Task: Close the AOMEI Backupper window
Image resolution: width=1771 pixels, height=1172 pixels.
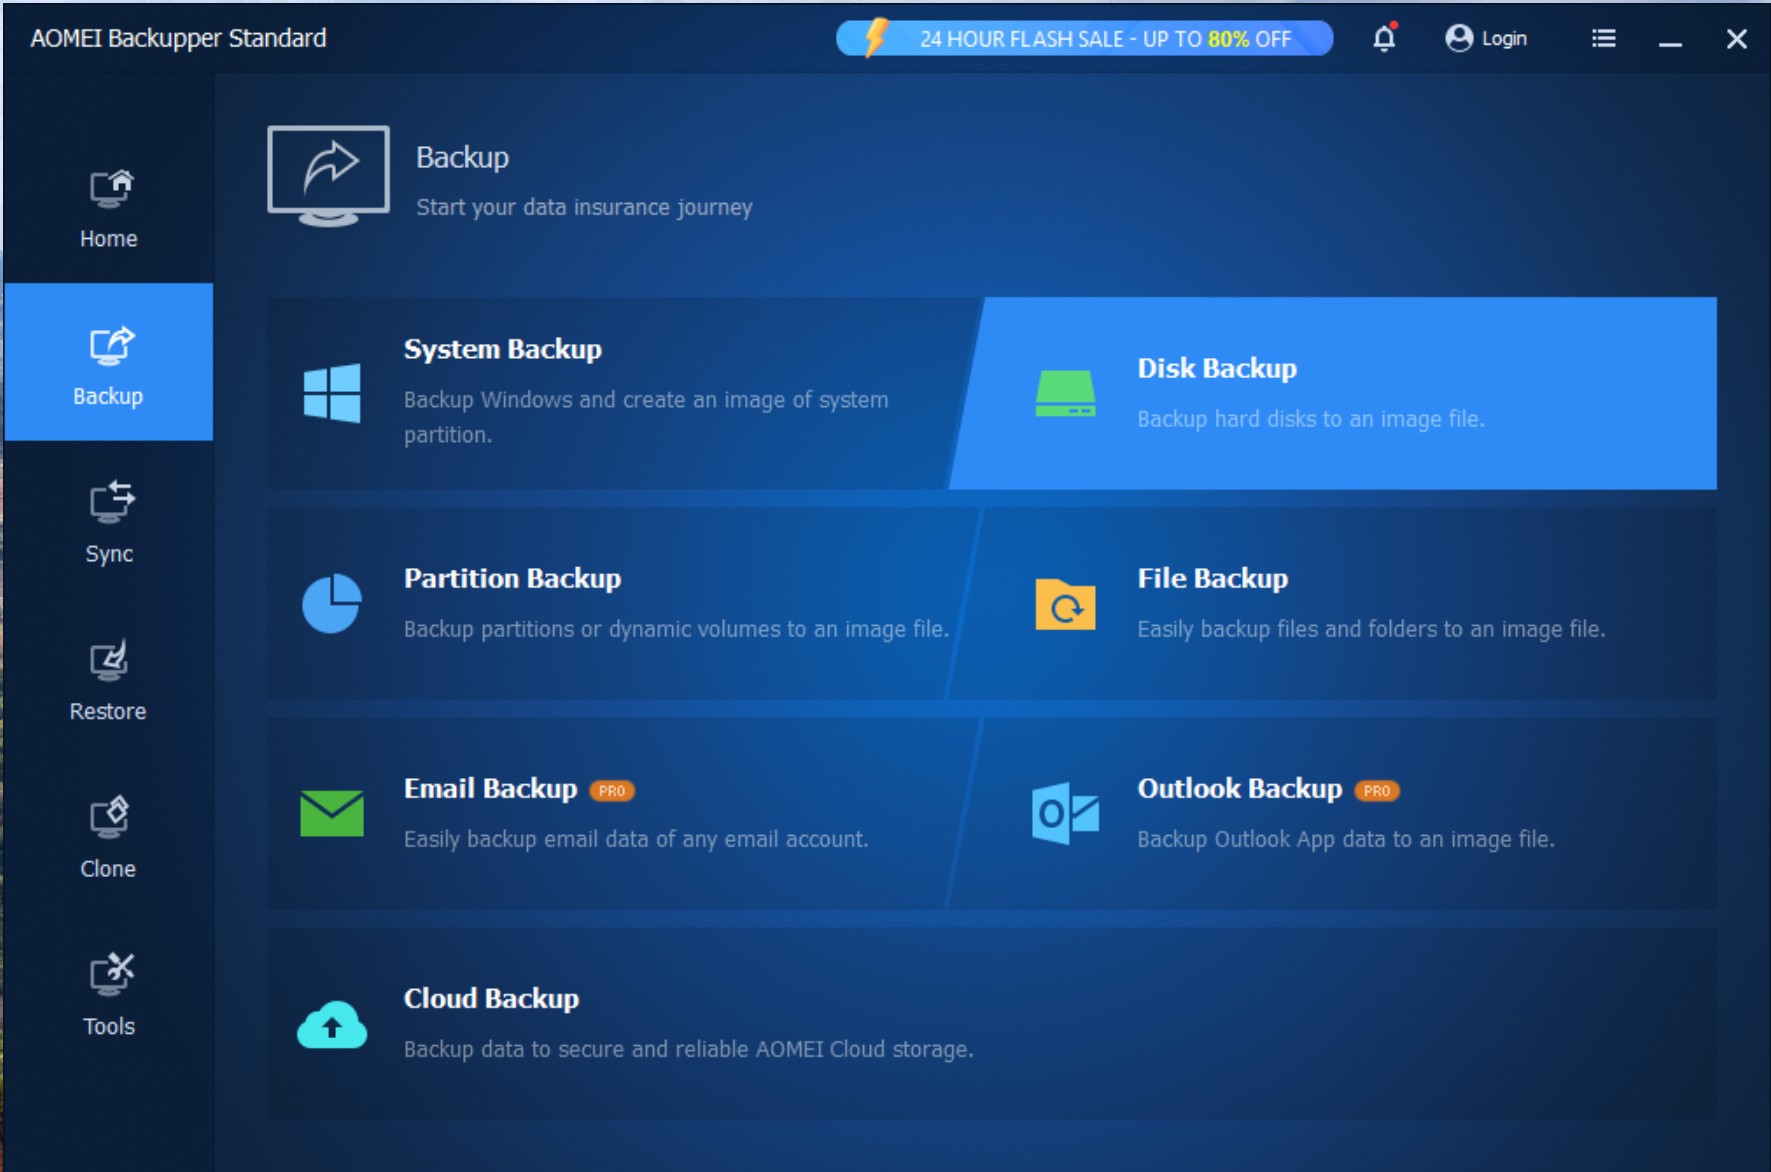Action: (x=1737, y=39)
